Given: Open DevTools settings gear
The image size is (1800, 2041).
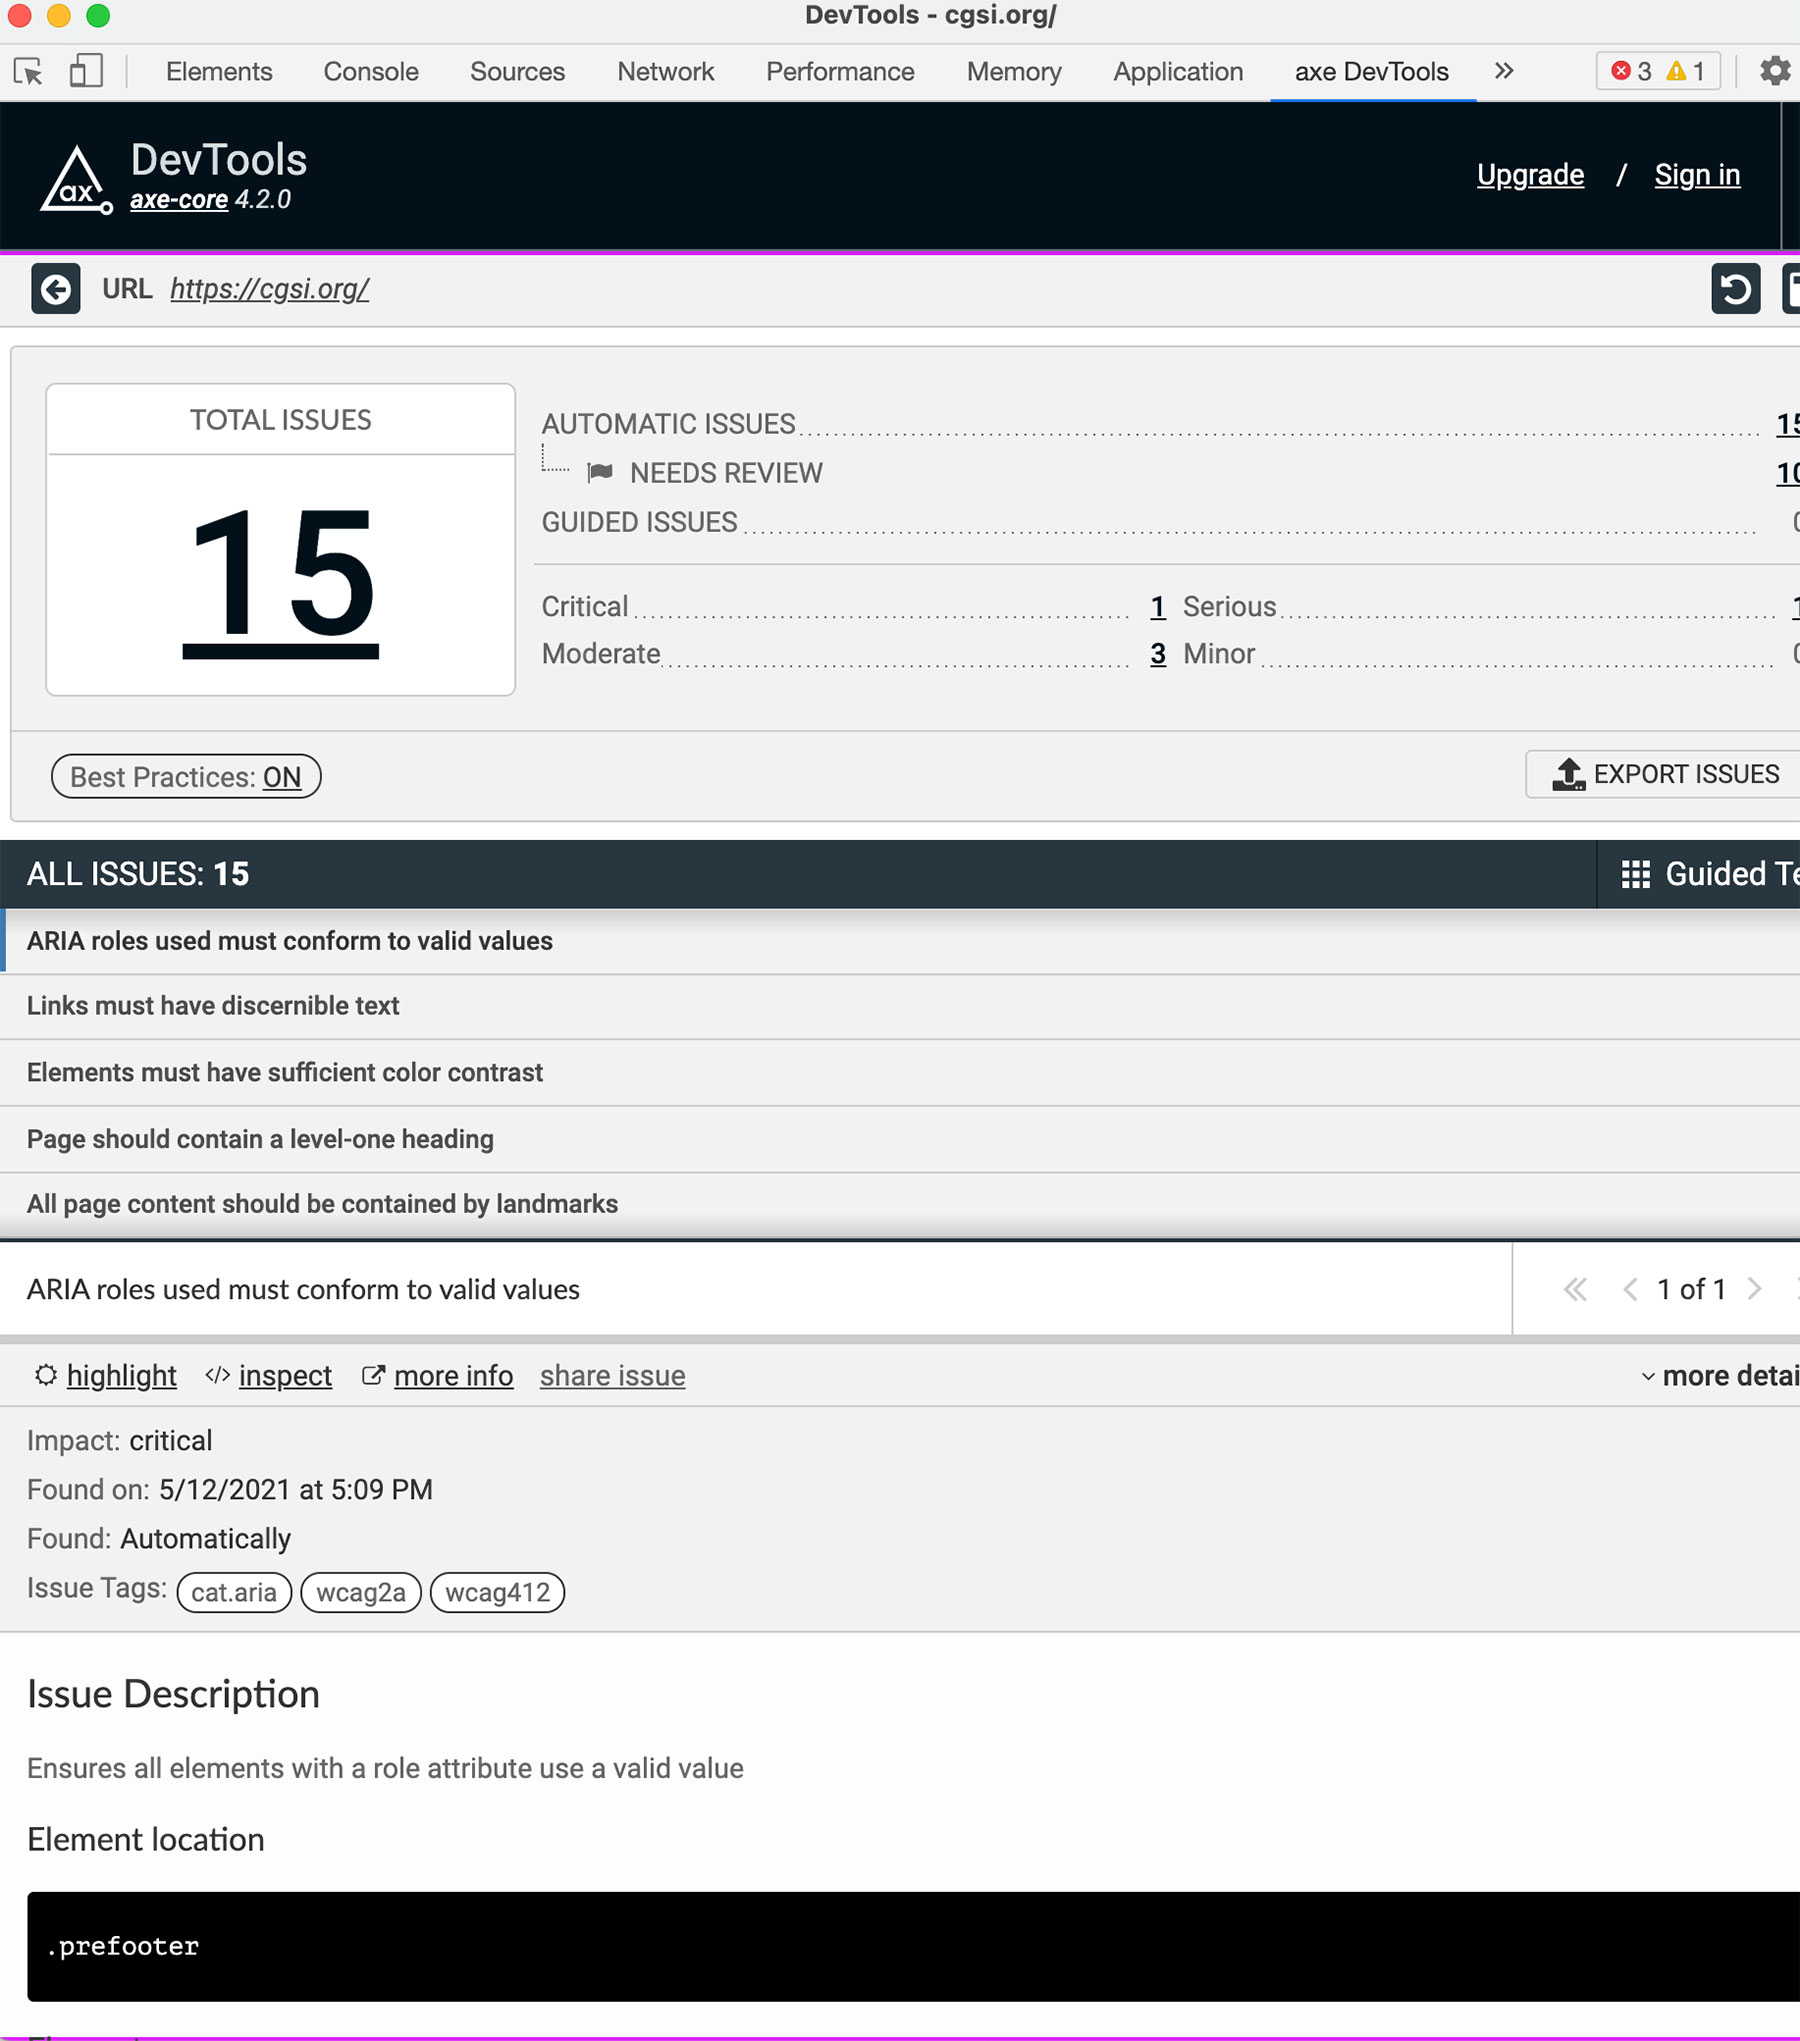Looking at the screenshot, I should point(1775,71).
